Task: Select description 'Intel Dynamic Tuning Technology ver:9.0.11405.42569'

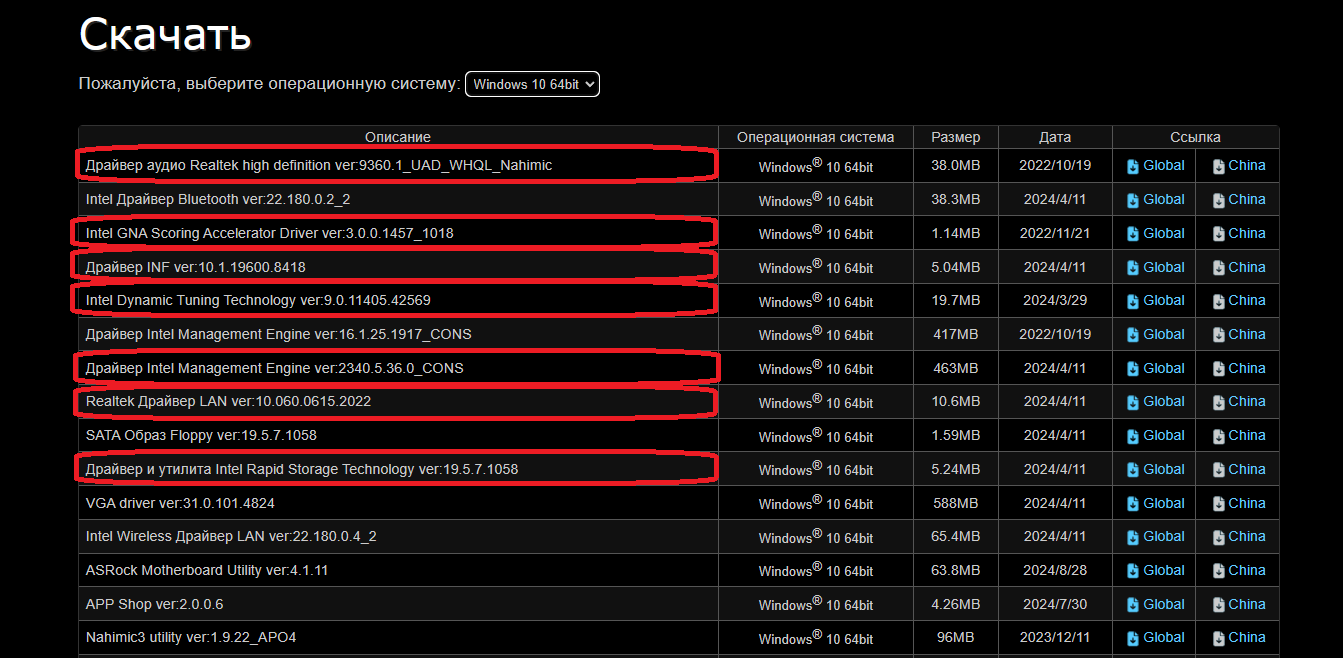Action: [x=258, y=300]
